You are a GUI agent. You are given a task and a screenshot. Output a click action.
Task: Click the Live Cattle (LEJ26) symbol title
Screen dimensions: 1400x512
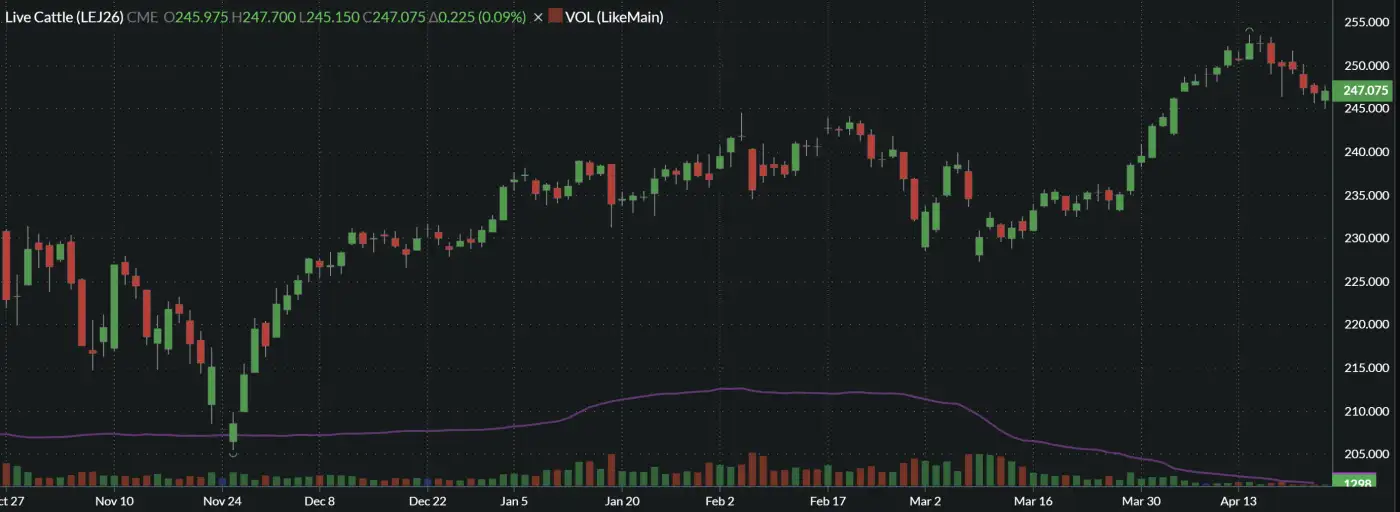[x=64, y=17]
